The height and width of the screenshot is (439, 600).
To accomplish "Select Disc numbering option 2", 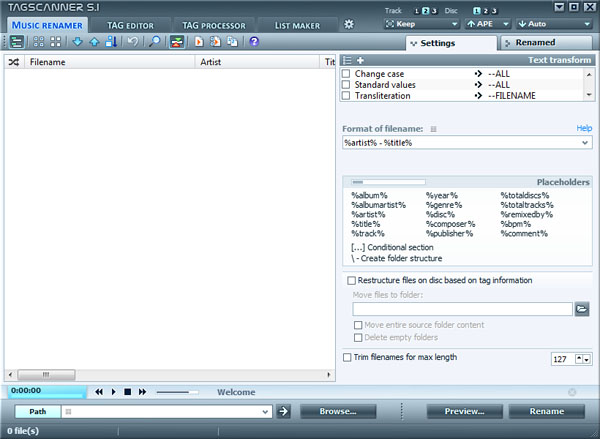I will pyautogui.click(x=486, y=11).
